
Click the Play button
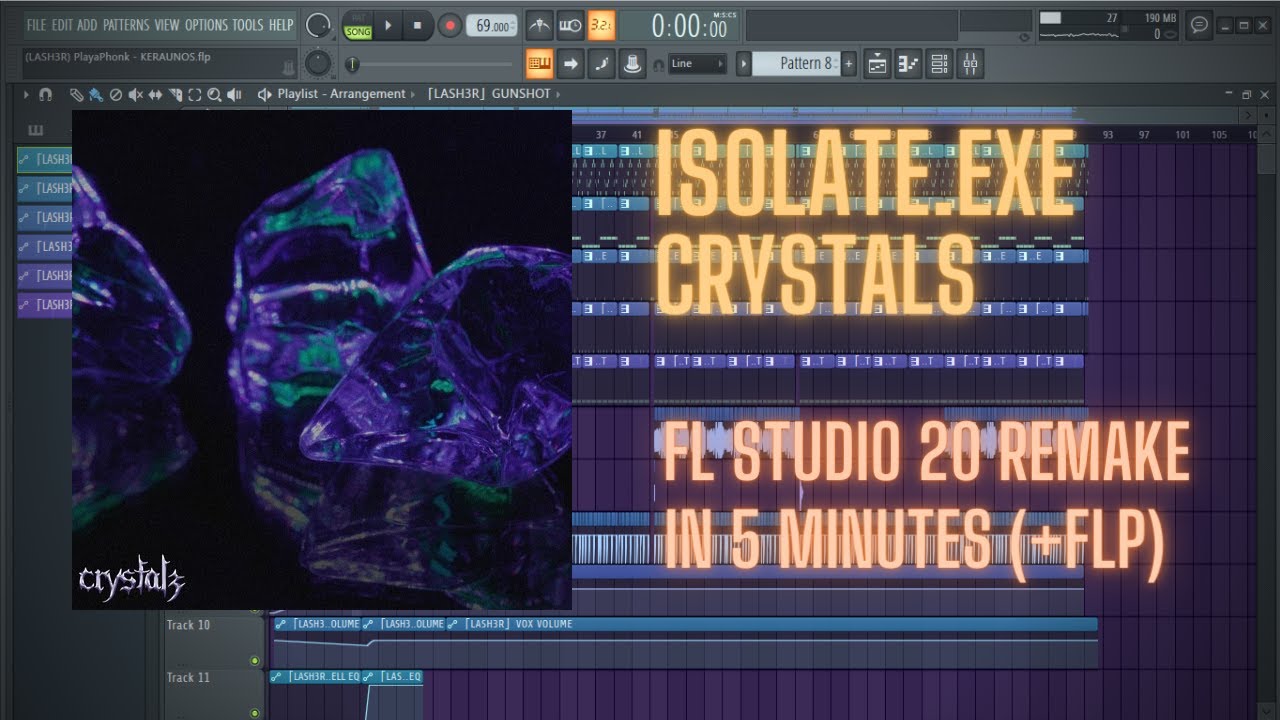(x=388, y=25)
